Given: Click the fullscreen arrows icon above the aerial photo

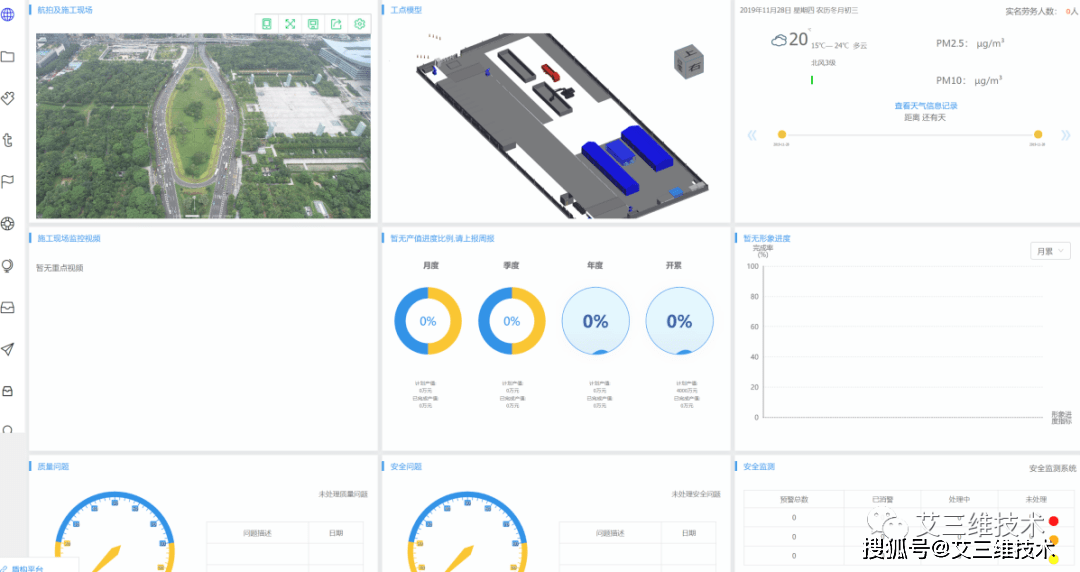Looking at the screenshot, I should tap(290, 23).
